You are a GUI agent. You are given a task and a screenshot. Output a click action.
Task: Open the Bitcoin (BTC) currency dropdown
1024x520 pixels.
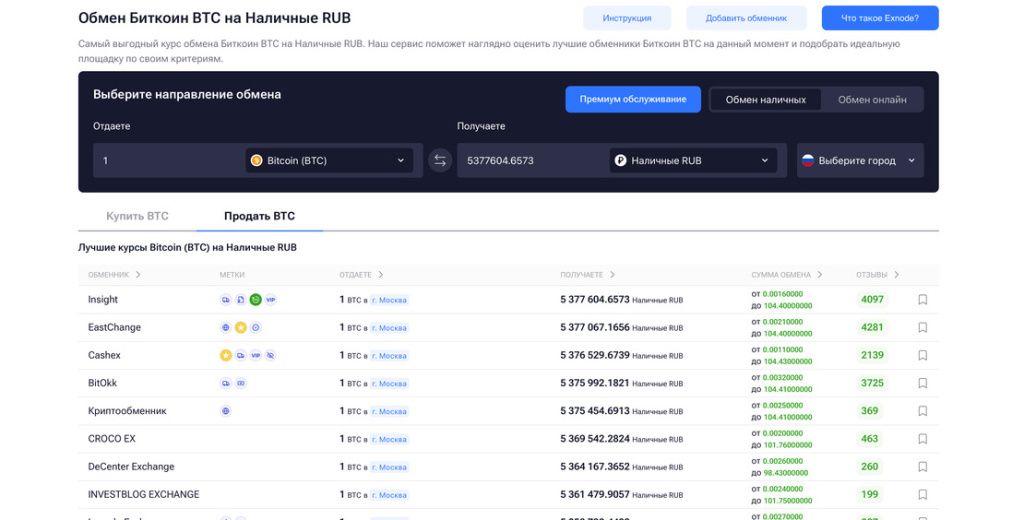click(329, 161)
